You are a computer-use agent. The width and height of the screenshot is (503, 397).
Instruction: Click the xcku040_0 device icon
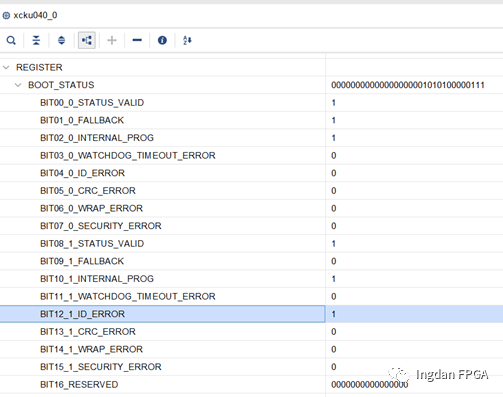[x=6, y=15]
